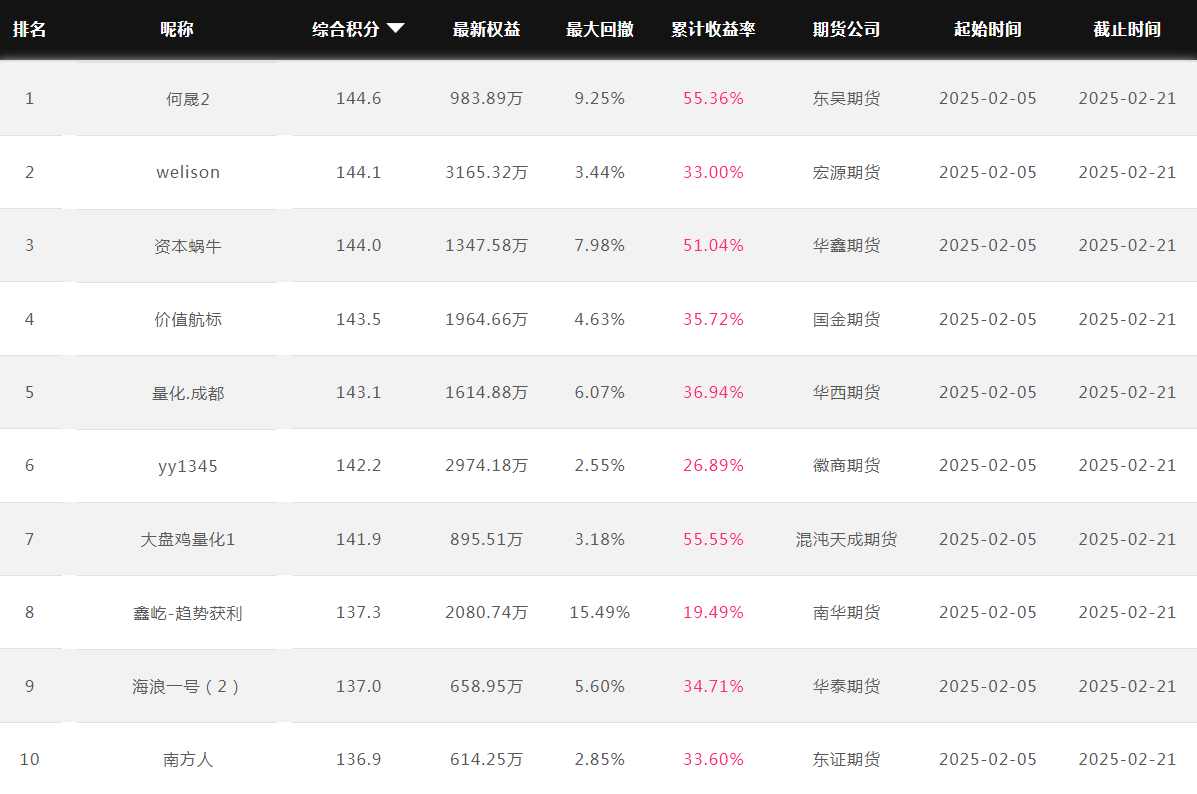Screen dimensions: 1197x794
Task: Select drawdown value 2.55%
Action: click(x=600, y=466)
